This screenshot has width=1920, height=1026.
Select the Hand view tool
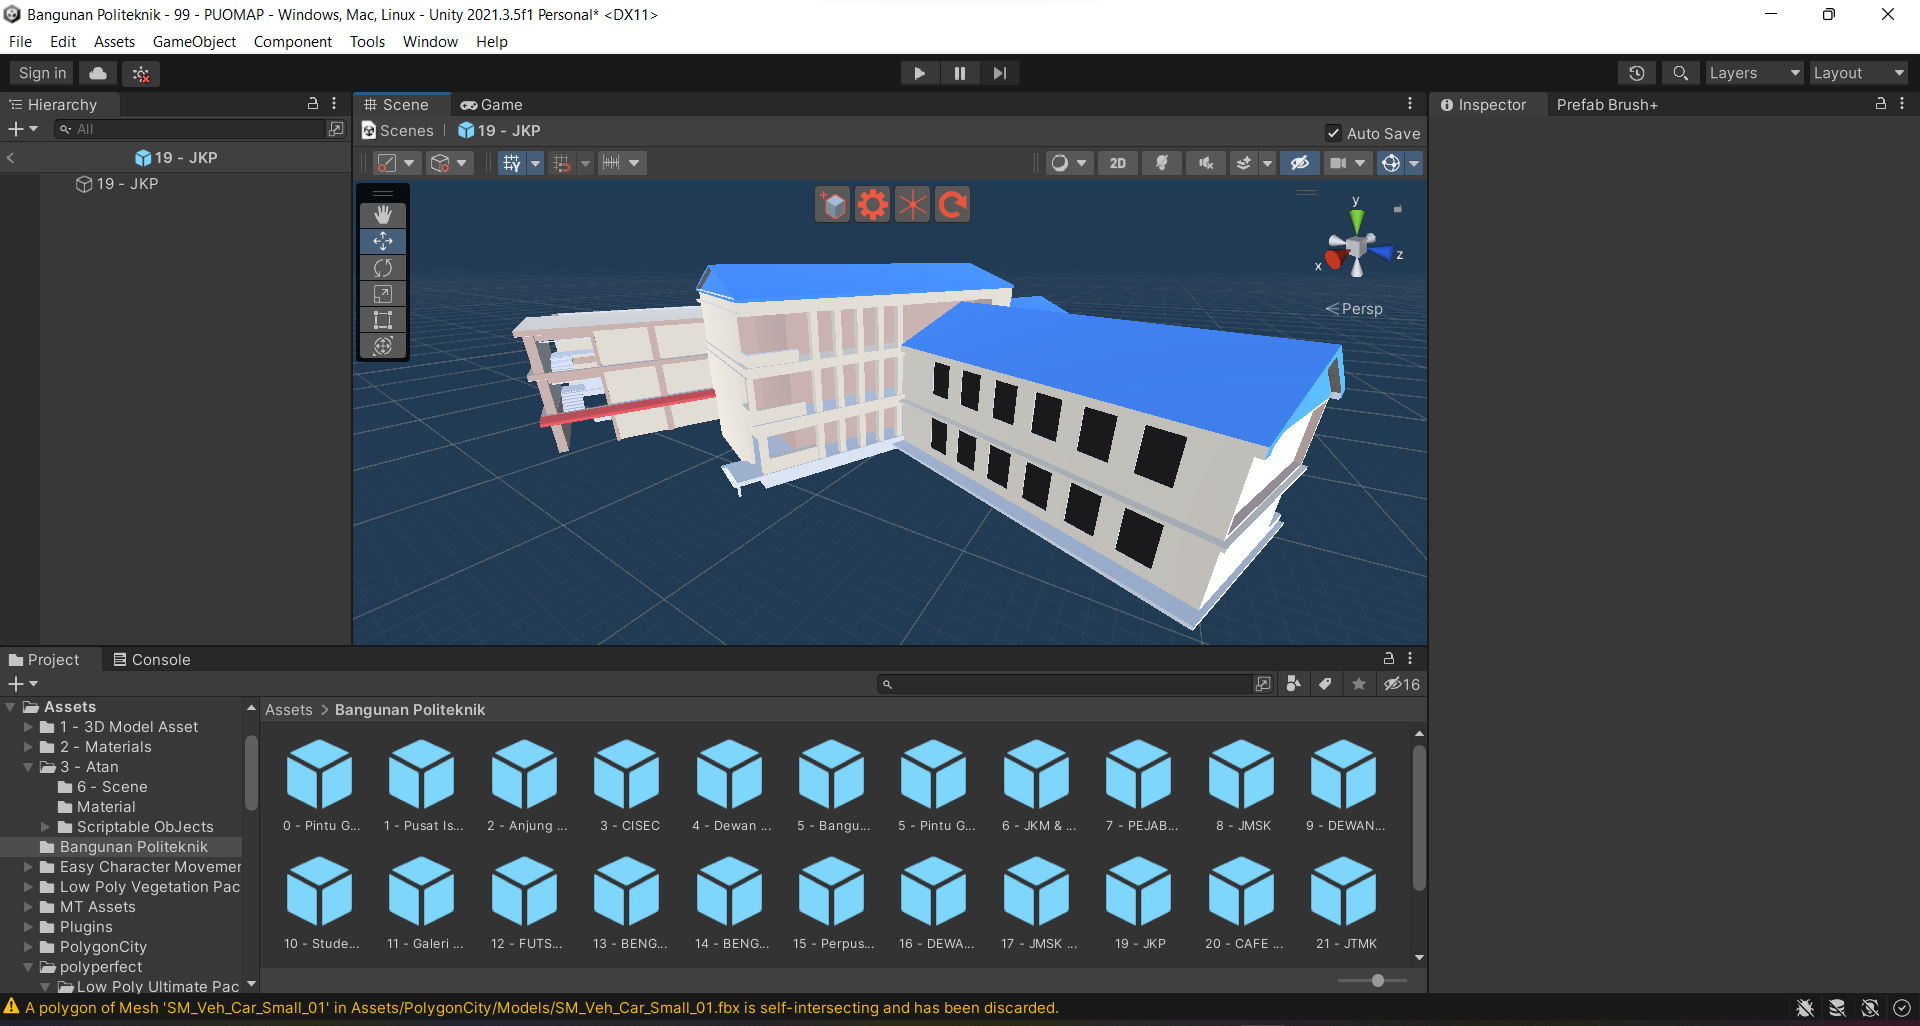pyautogui.click(x=383, y=215)
